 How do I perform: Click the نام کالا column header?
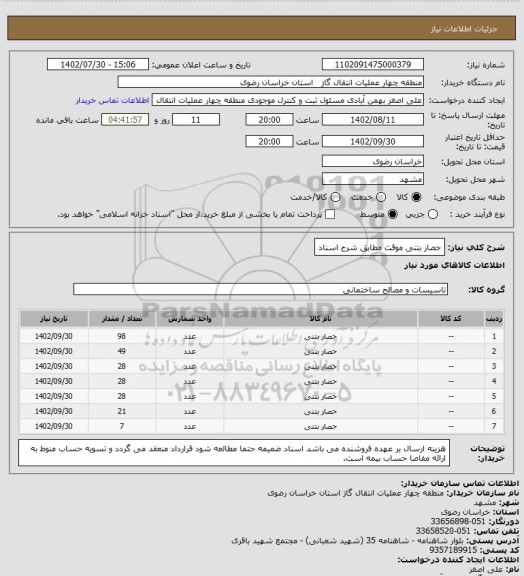click(x=320, y=318)
